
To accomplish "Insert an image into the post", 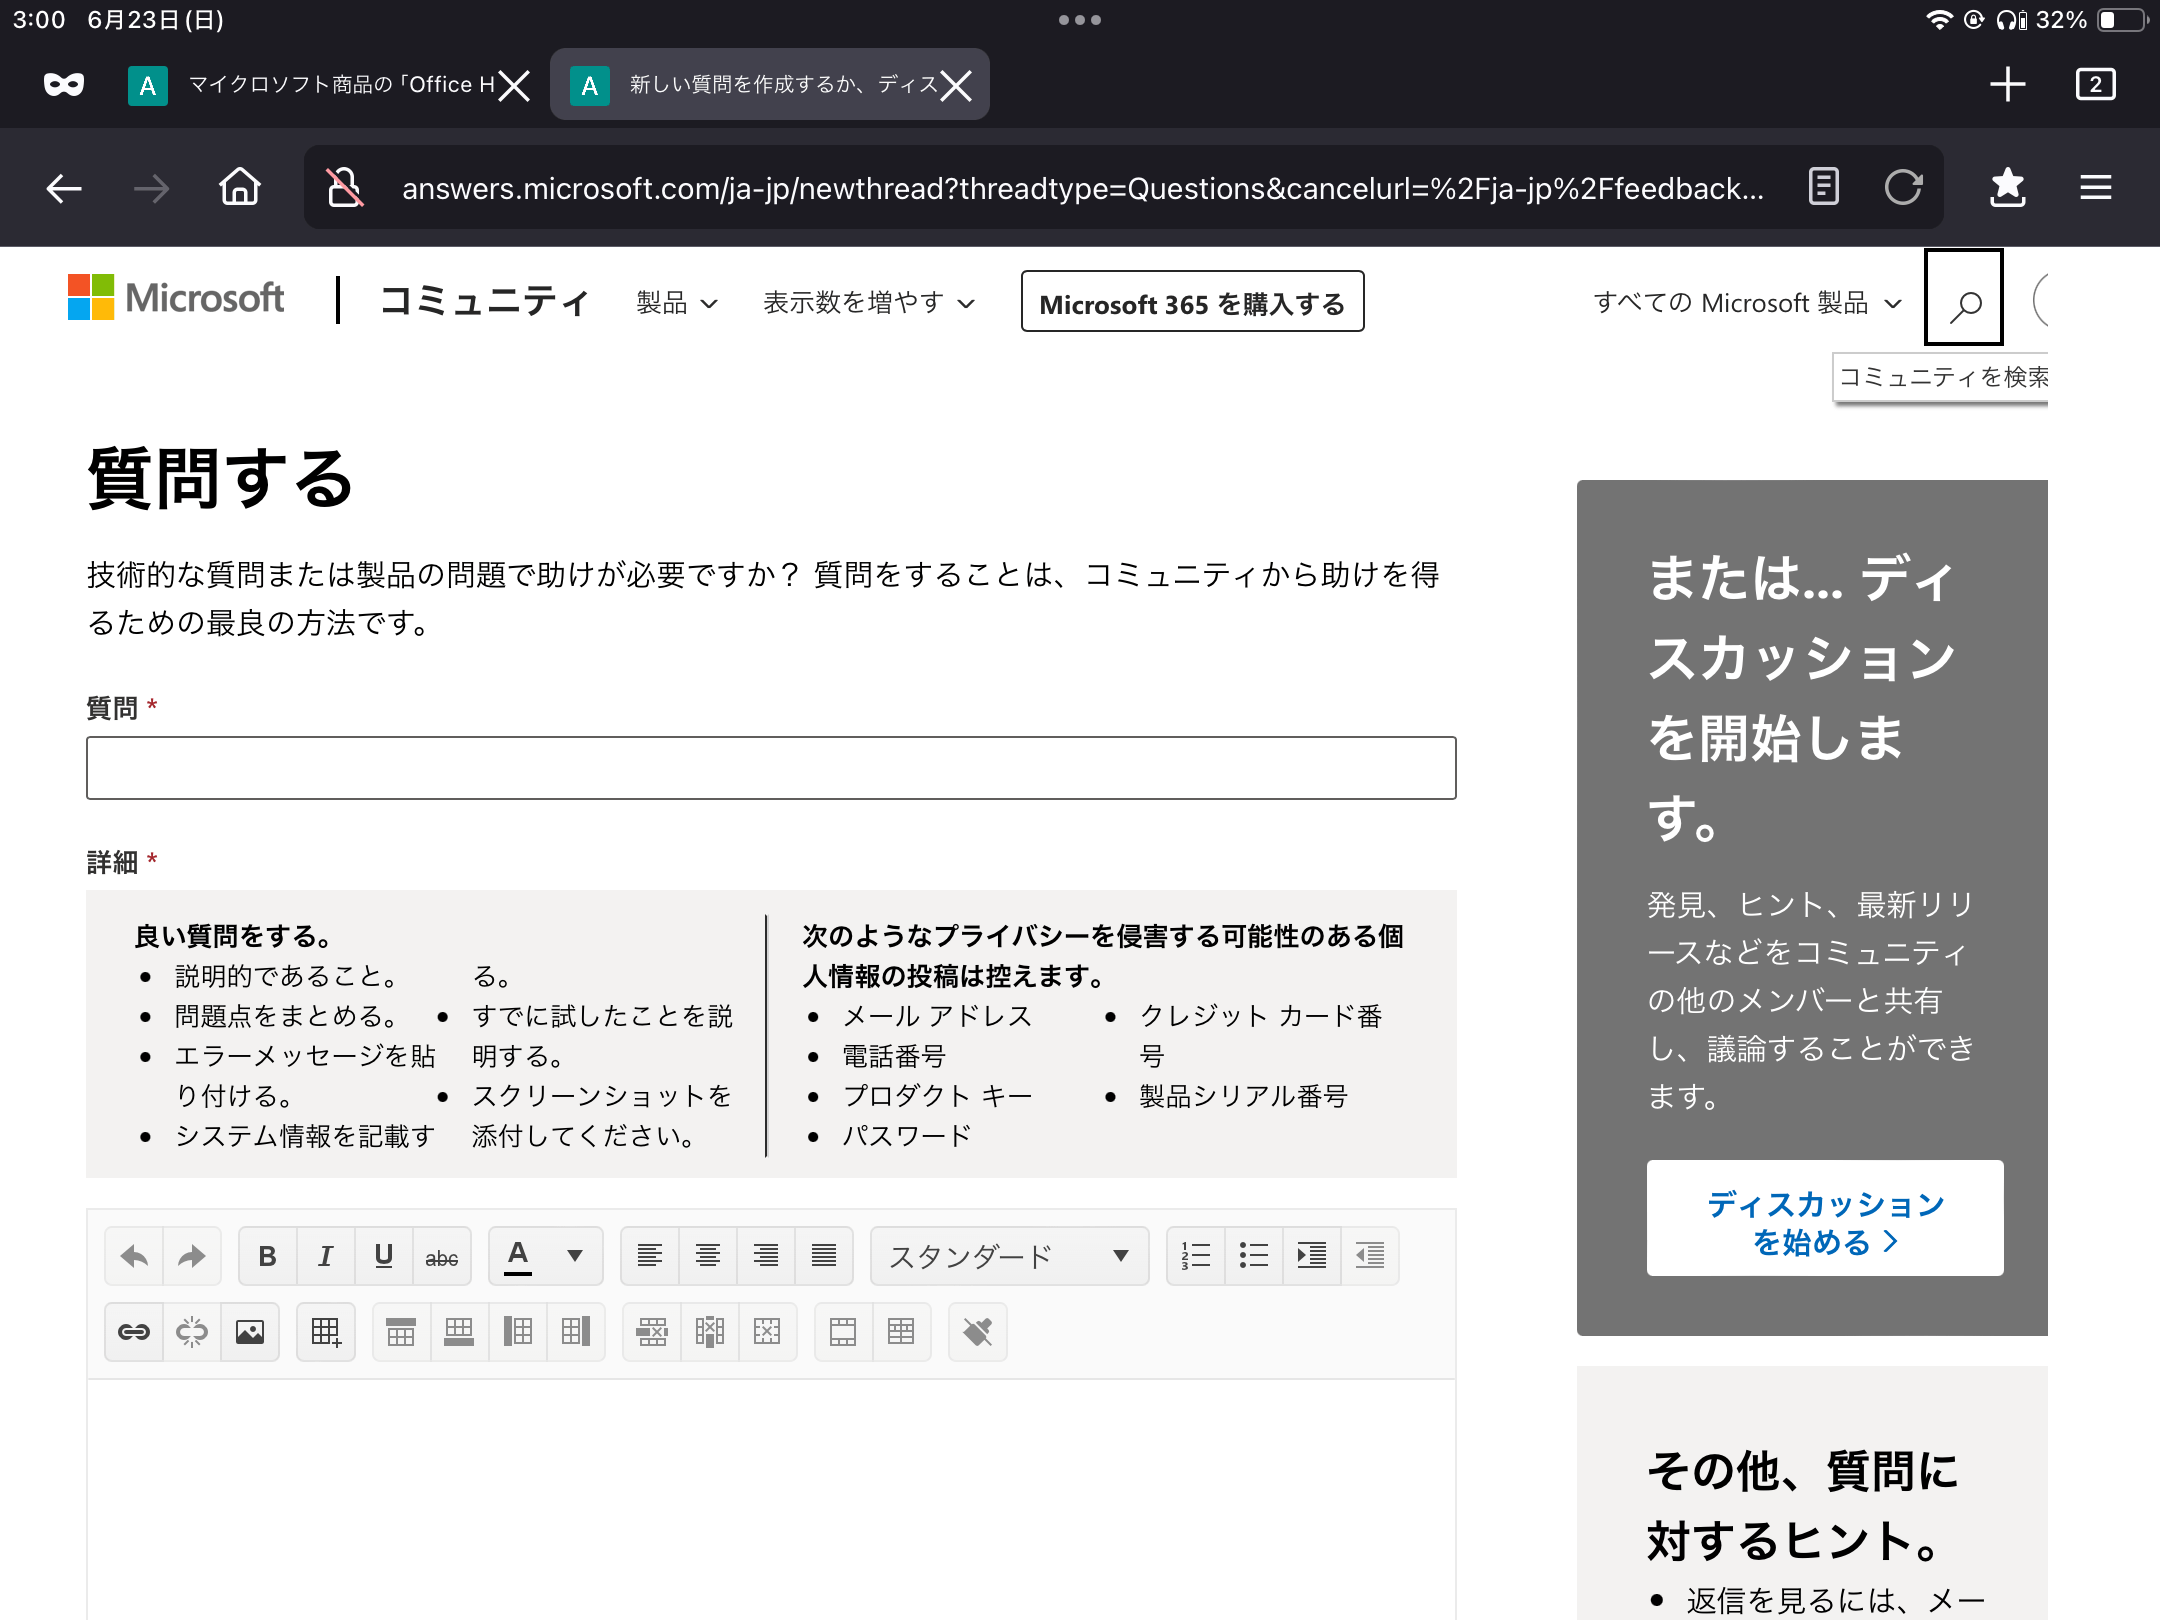I will (250, 1332).
